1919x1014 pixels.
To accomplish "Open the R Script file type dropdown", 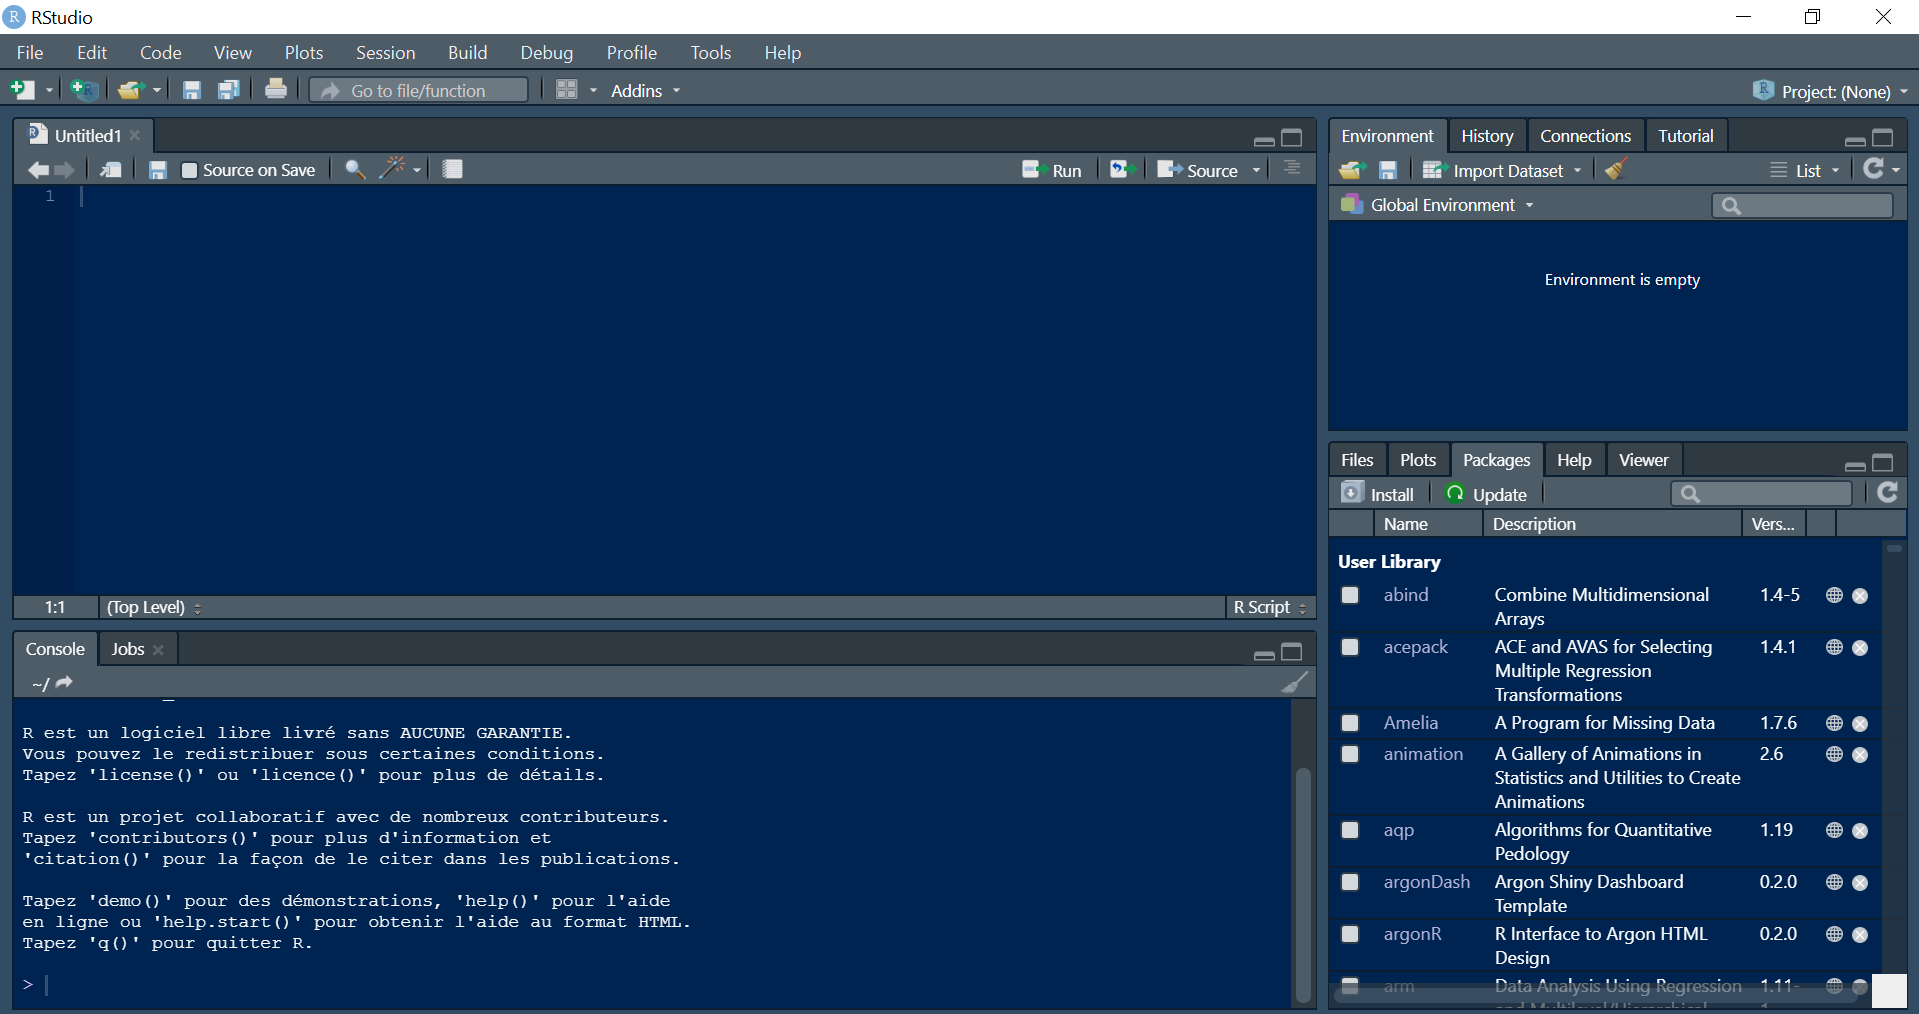I will tap(1303, 607).
